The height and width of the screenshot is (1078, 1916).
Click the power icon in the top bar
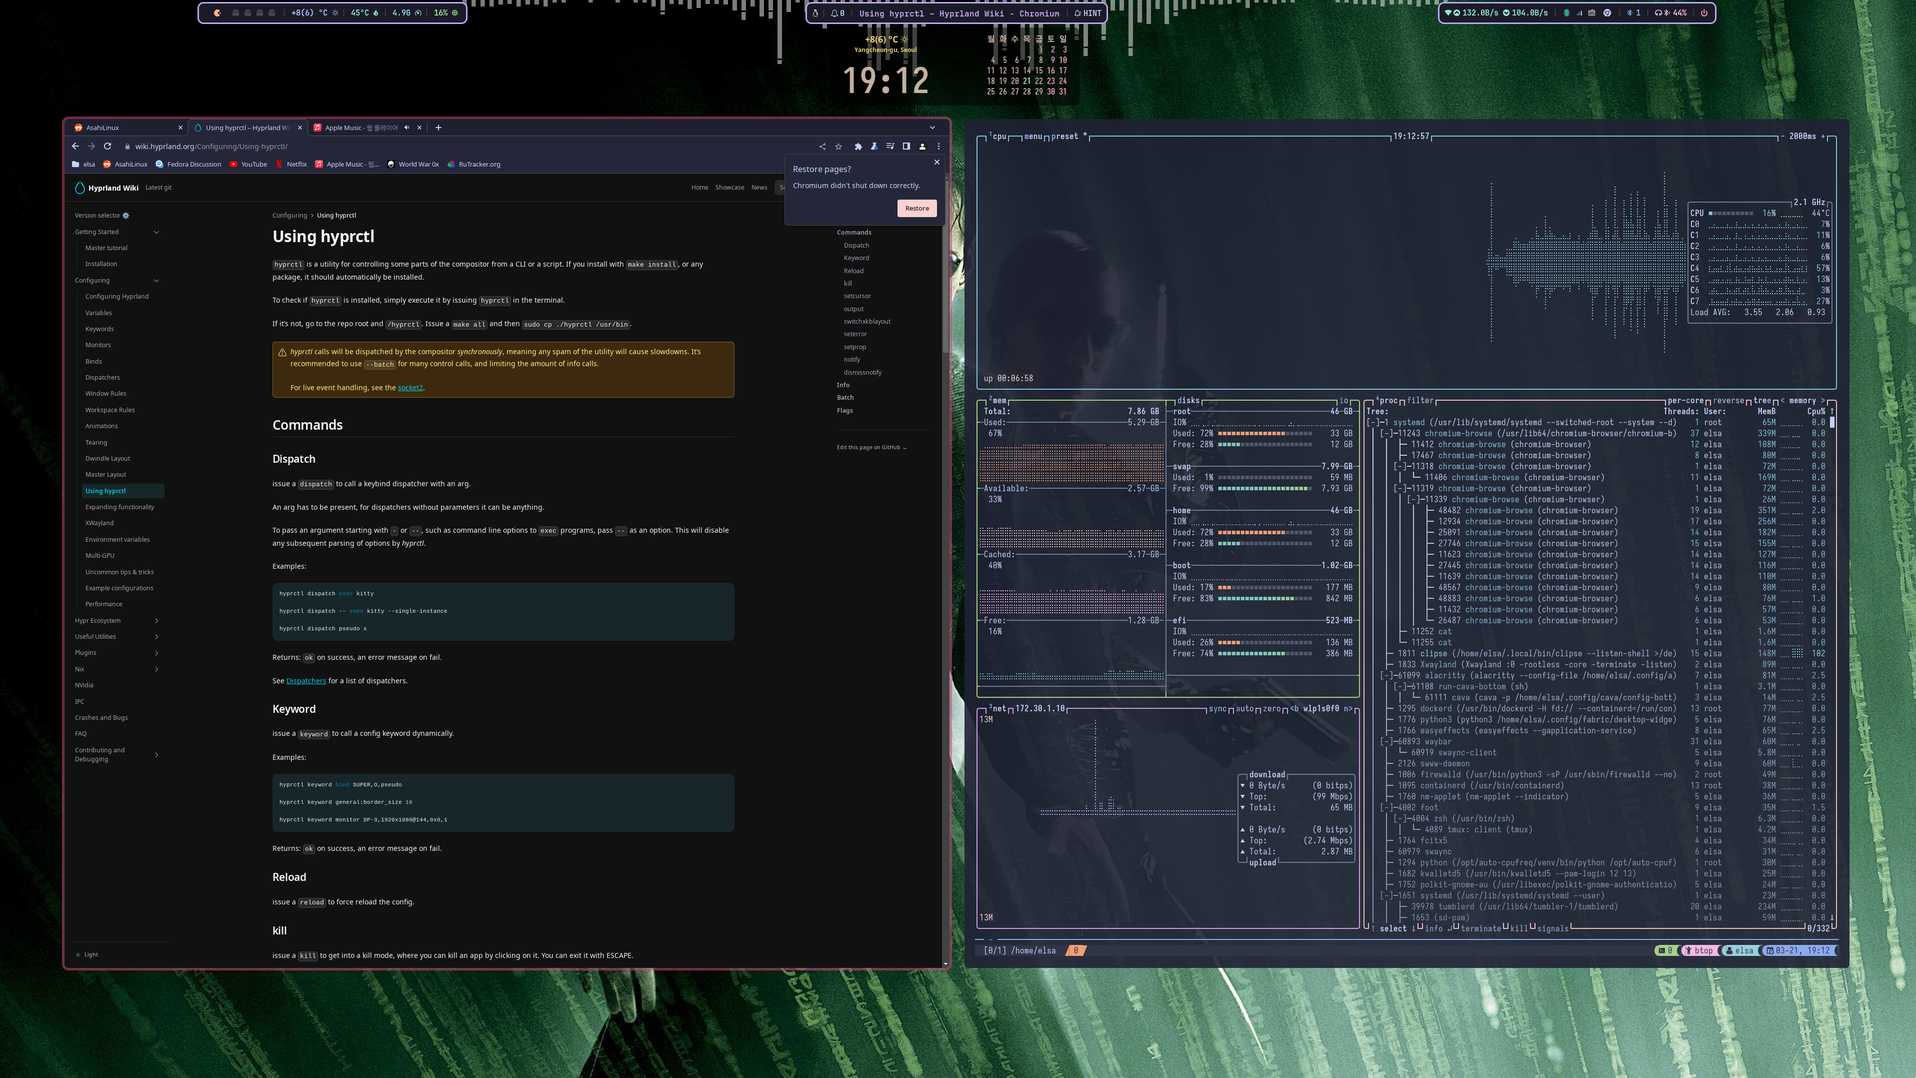1704,13
